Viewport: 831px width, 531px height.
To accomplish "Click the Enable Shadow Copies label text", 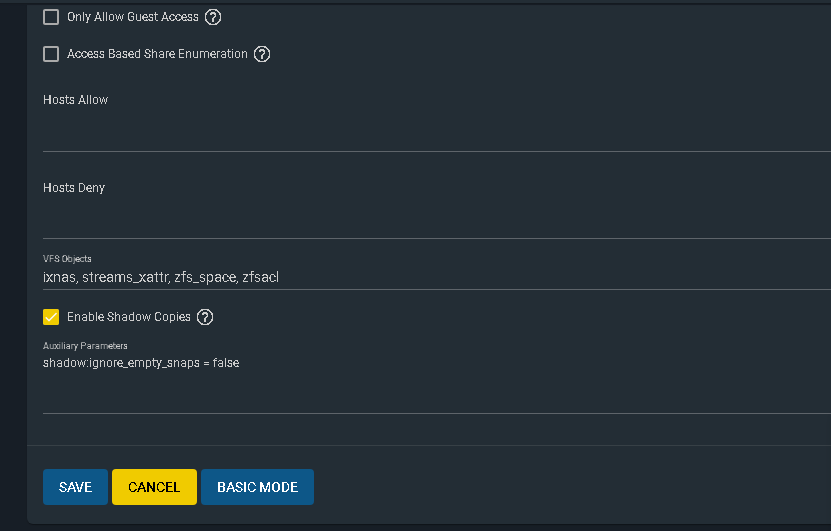I will pos(129,317).
